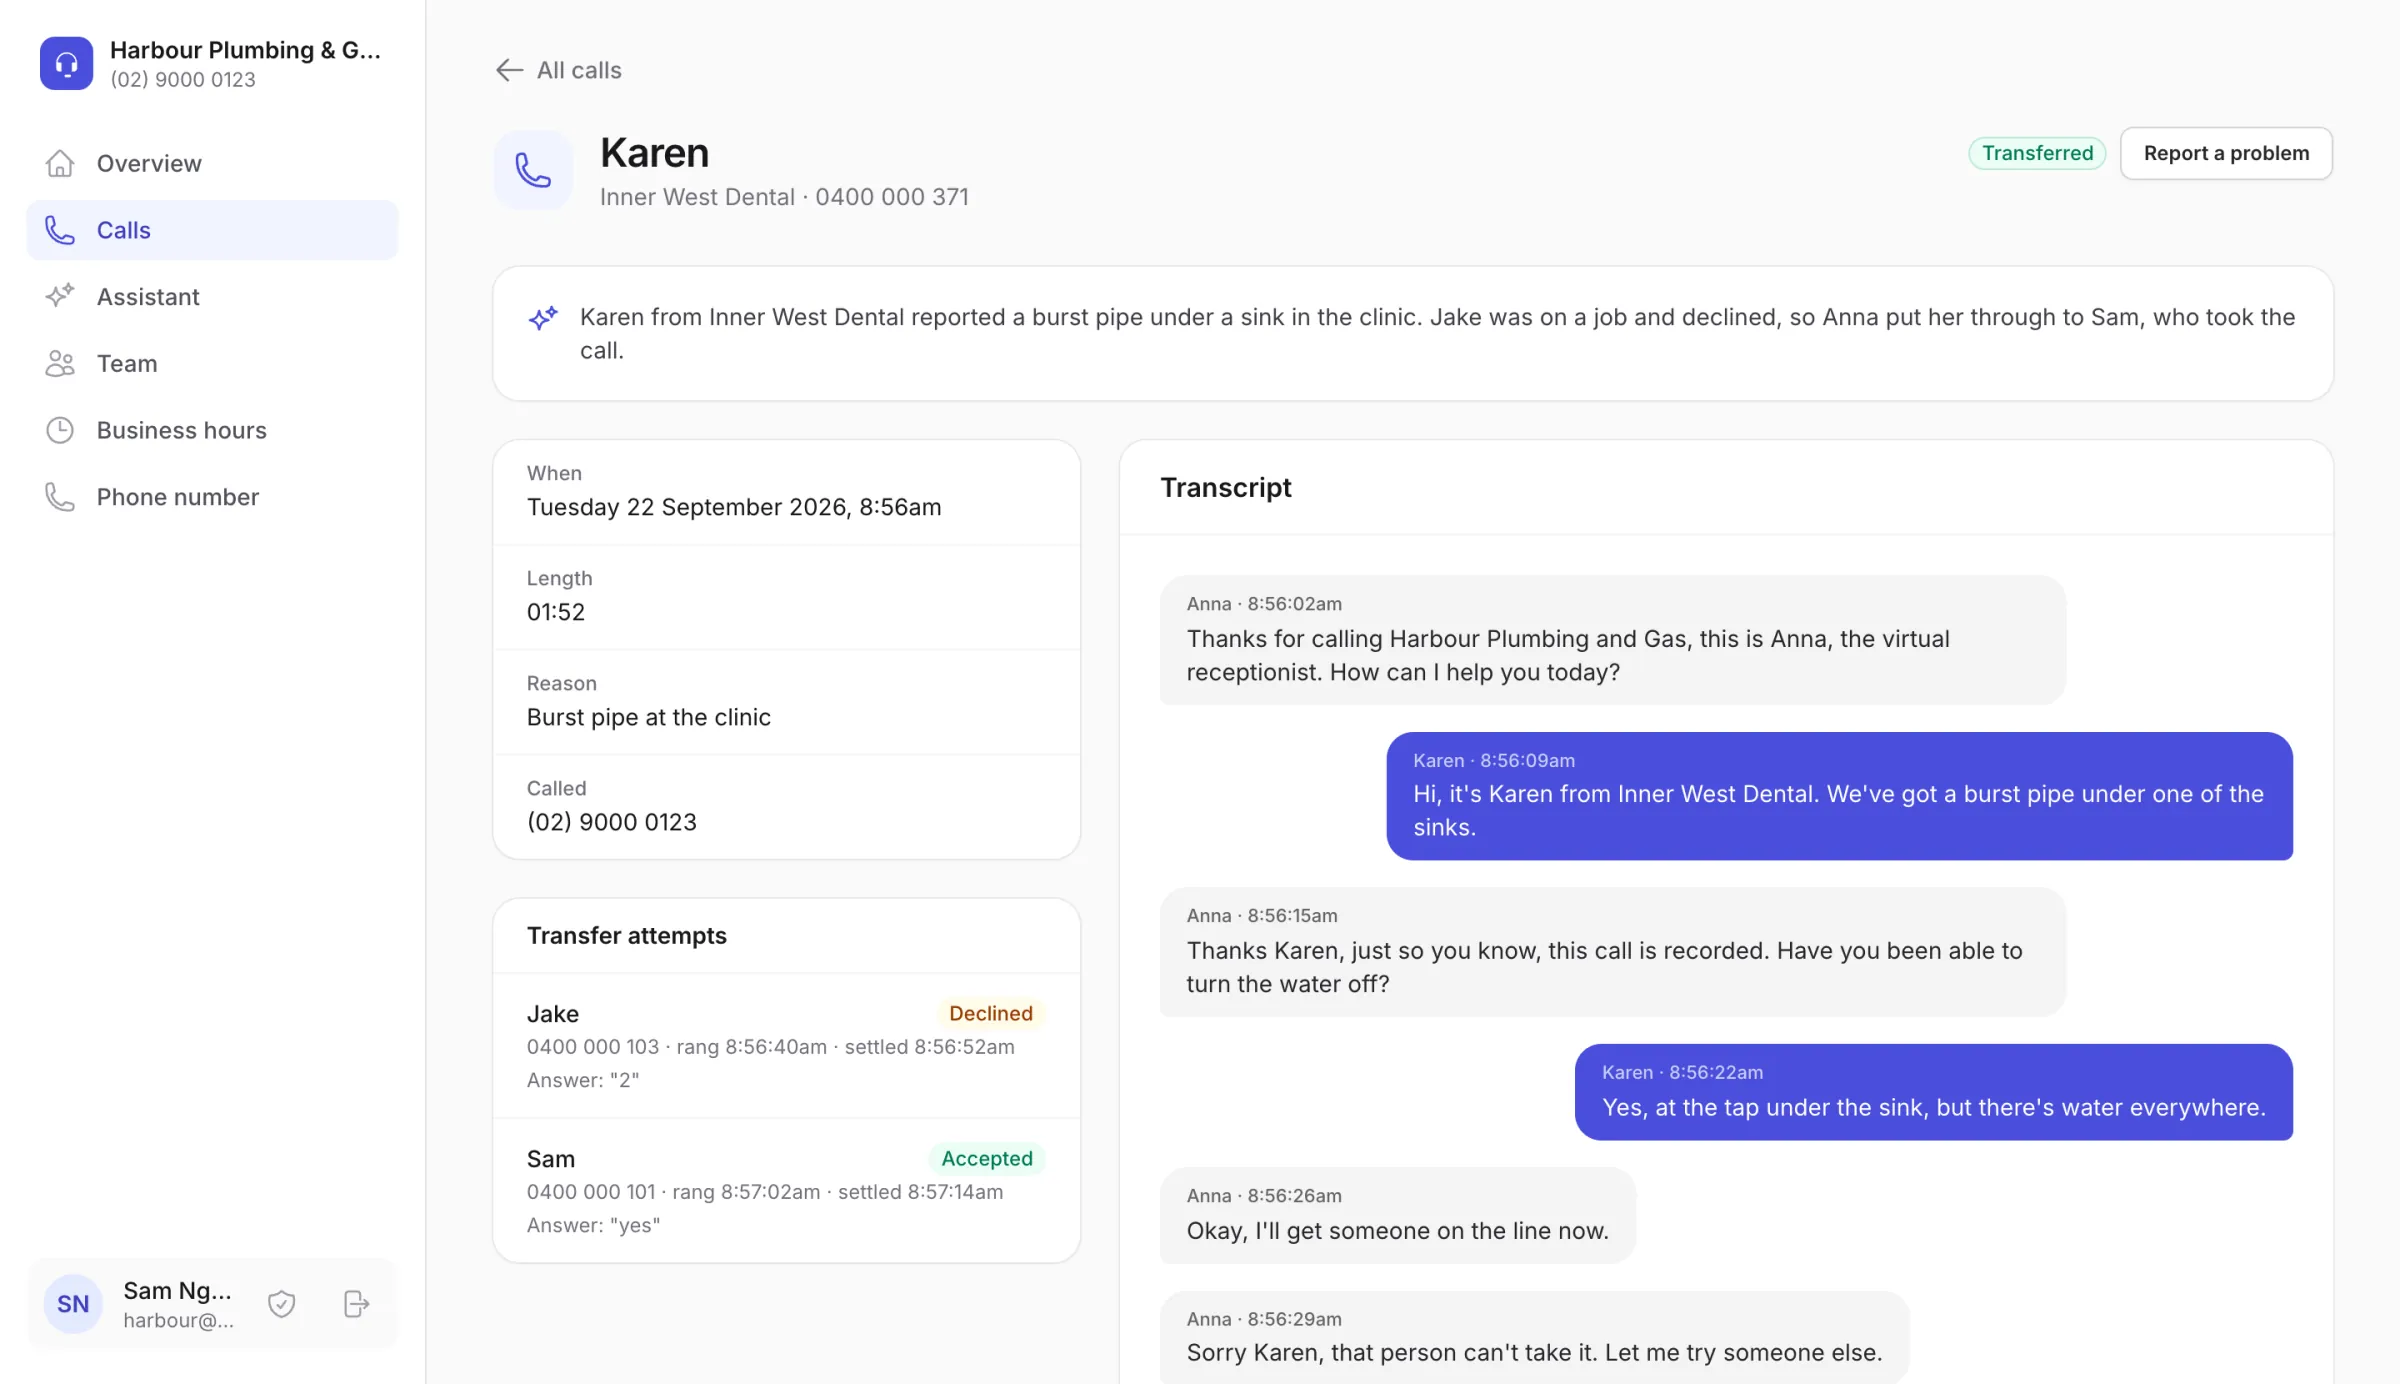Click the Report a problem button
The image size is (2400, 1384).
[2226, 153]
